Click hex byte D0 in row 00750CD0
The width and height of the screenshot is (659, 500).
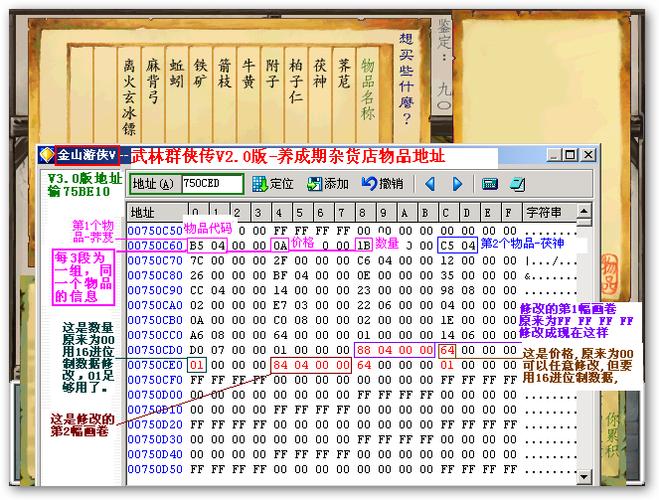click(197, 350)
